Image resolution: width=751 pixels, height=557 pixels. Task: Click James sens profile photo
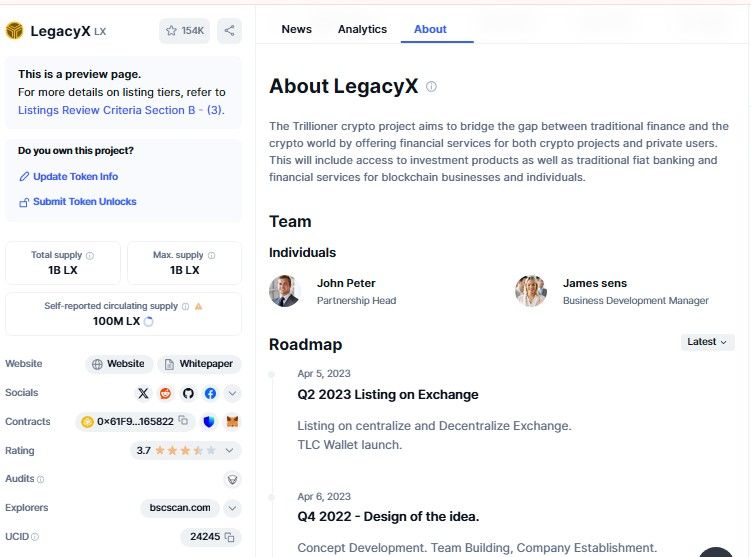click(531, 291)
